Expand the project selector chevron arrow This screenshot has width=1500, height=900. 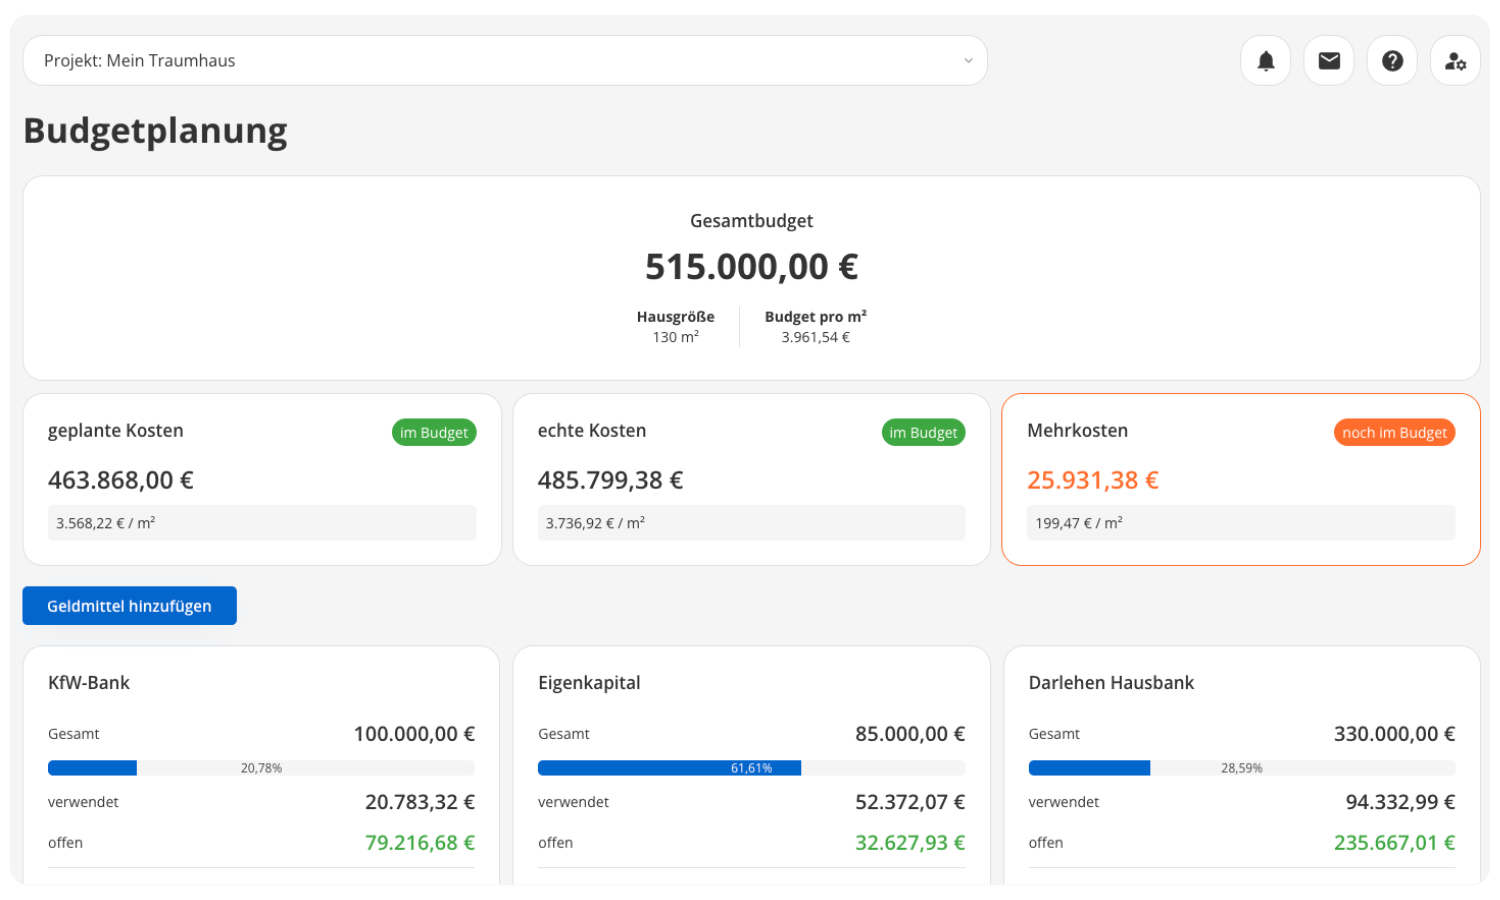(968, 61)
